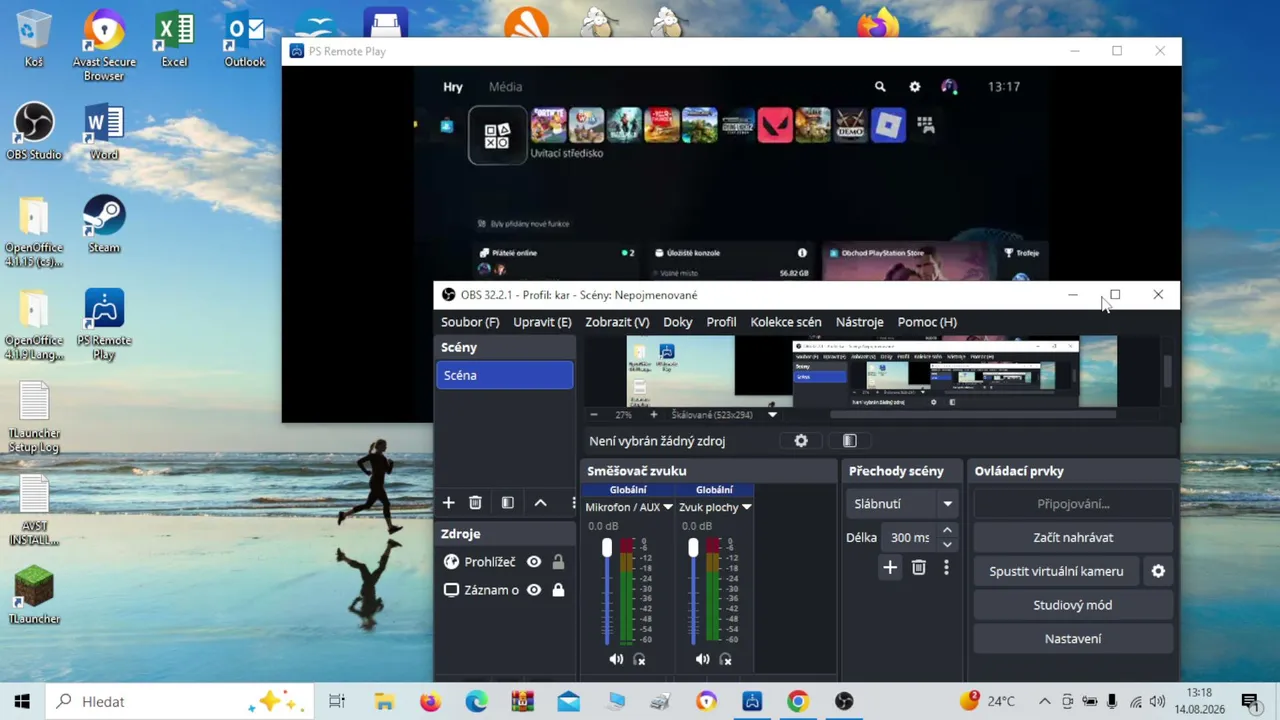The width and height of the screenshot is (1280, 720).
Task: Switch to the Média tab in PS Remote Play
Action: click(505, 87)
